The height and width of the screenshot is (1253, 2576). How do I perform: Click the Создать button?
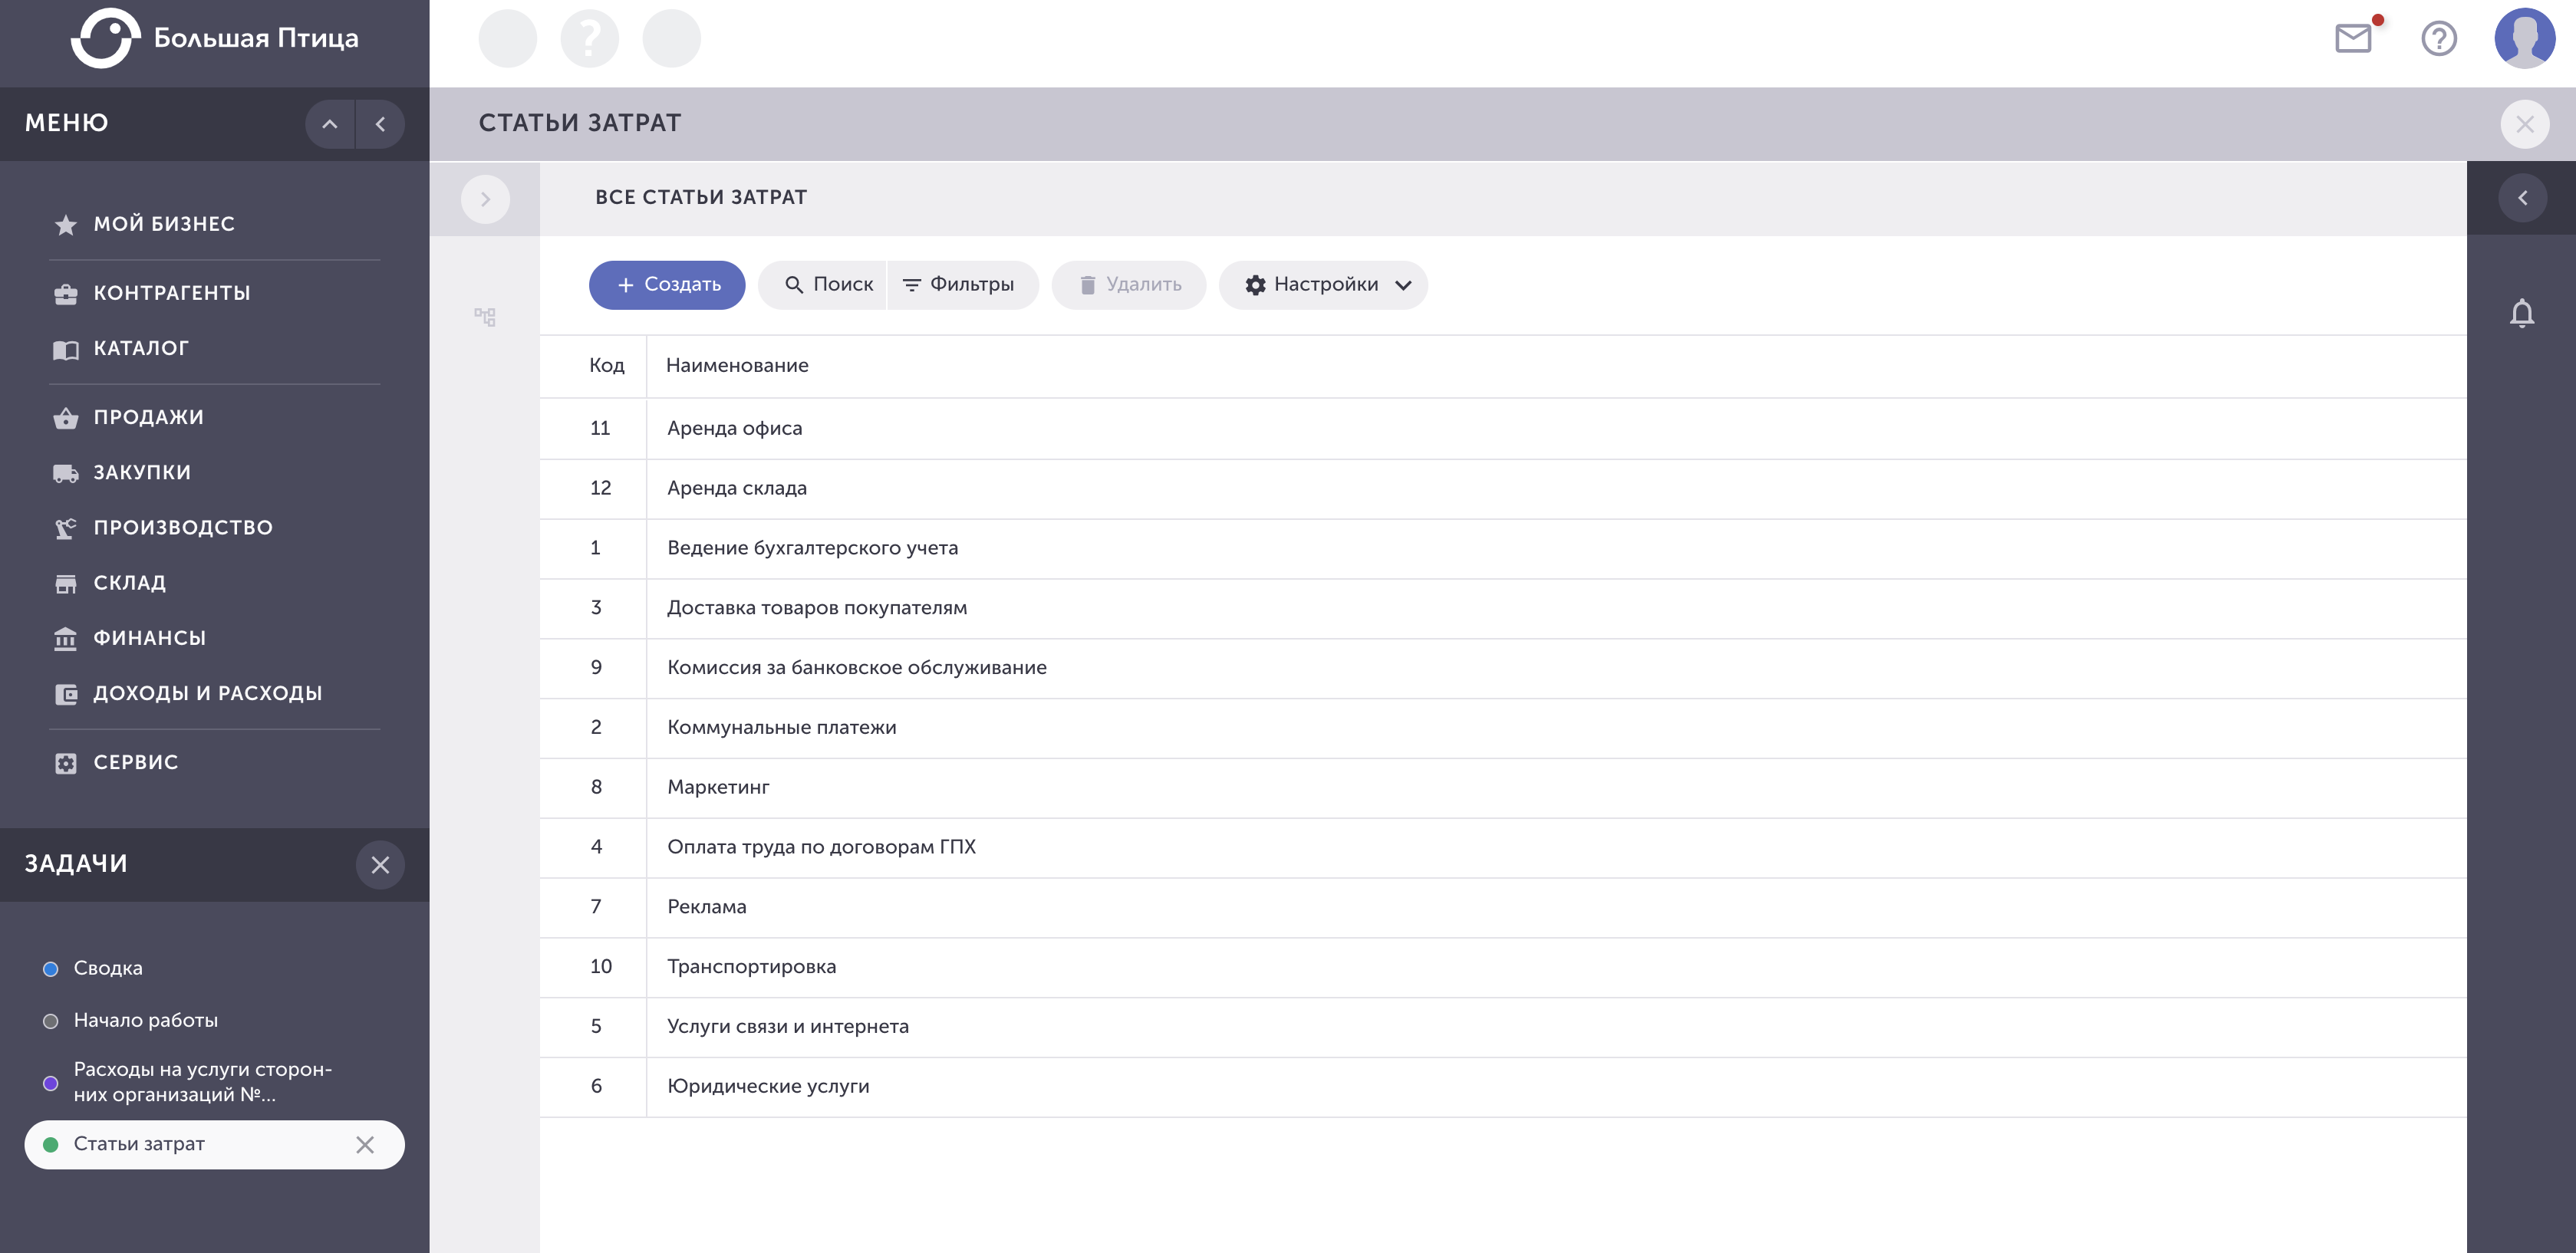point(667,285)
